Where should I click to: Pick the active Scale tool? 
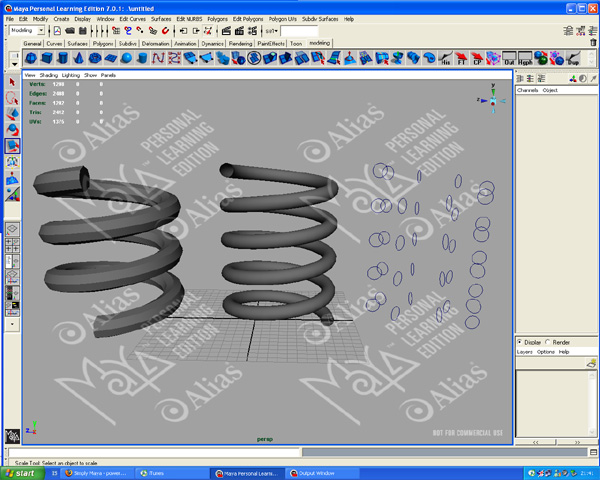12,146
